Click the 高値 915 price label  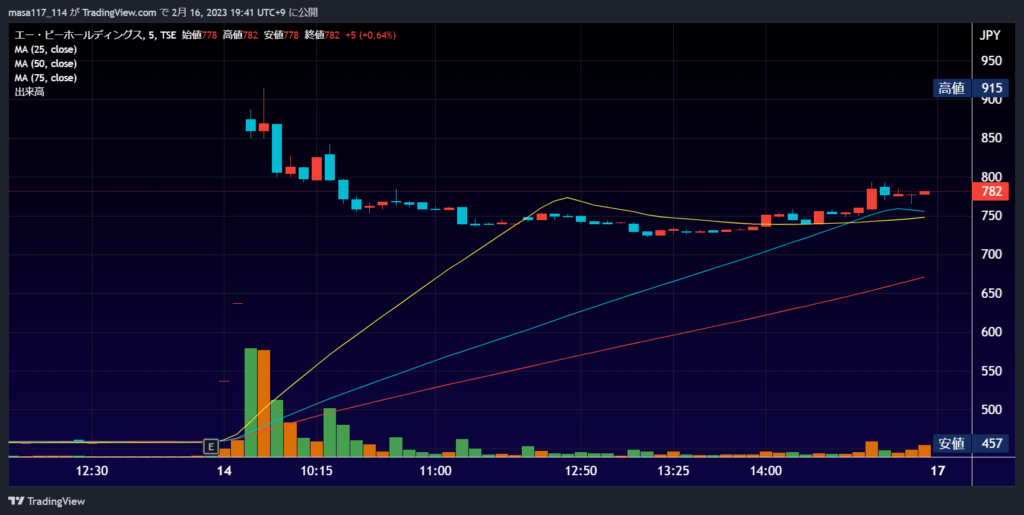971,89
